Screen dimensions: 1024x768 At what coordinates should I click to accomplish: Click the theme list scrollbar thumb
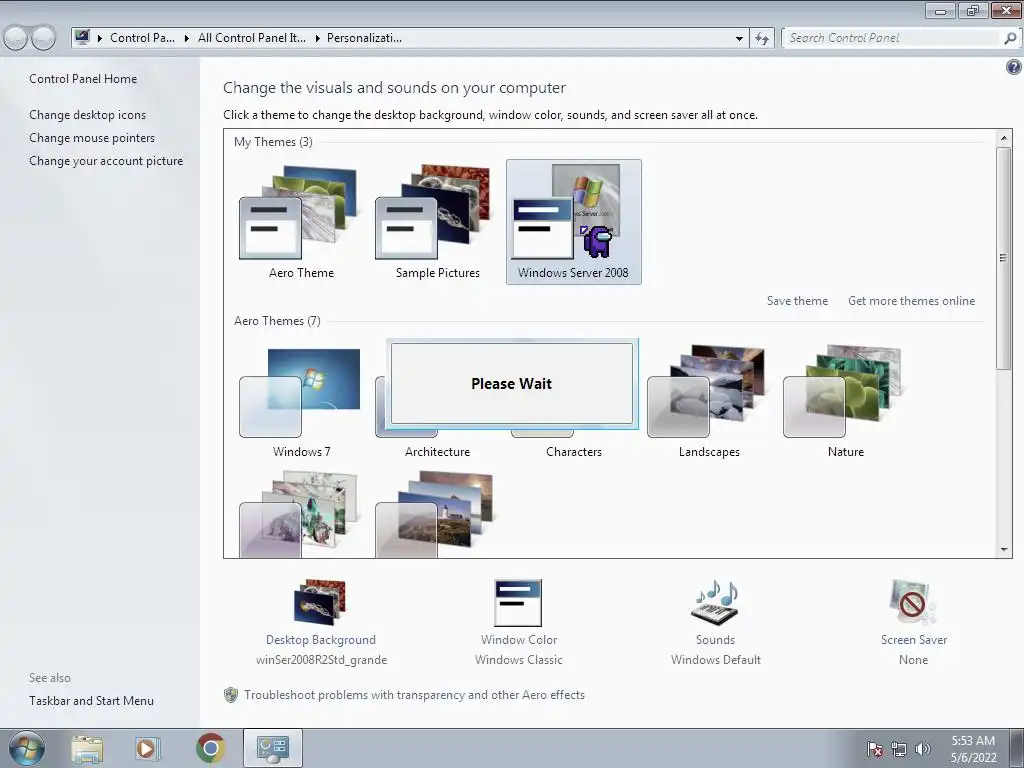pyautogui.click(x=1004, y=258)
